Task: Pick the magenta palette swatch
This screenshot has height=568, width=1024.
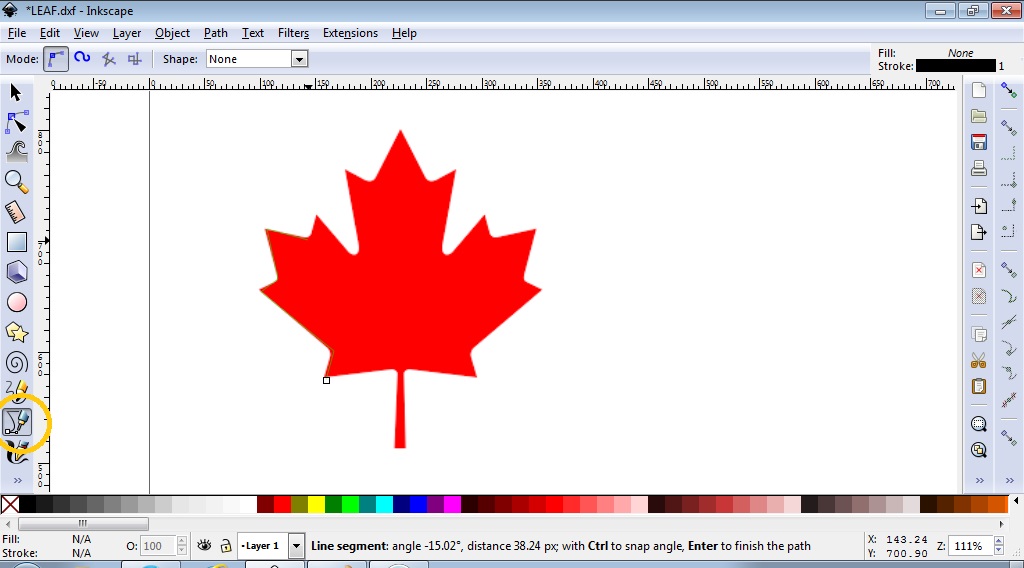Action: 452,504
